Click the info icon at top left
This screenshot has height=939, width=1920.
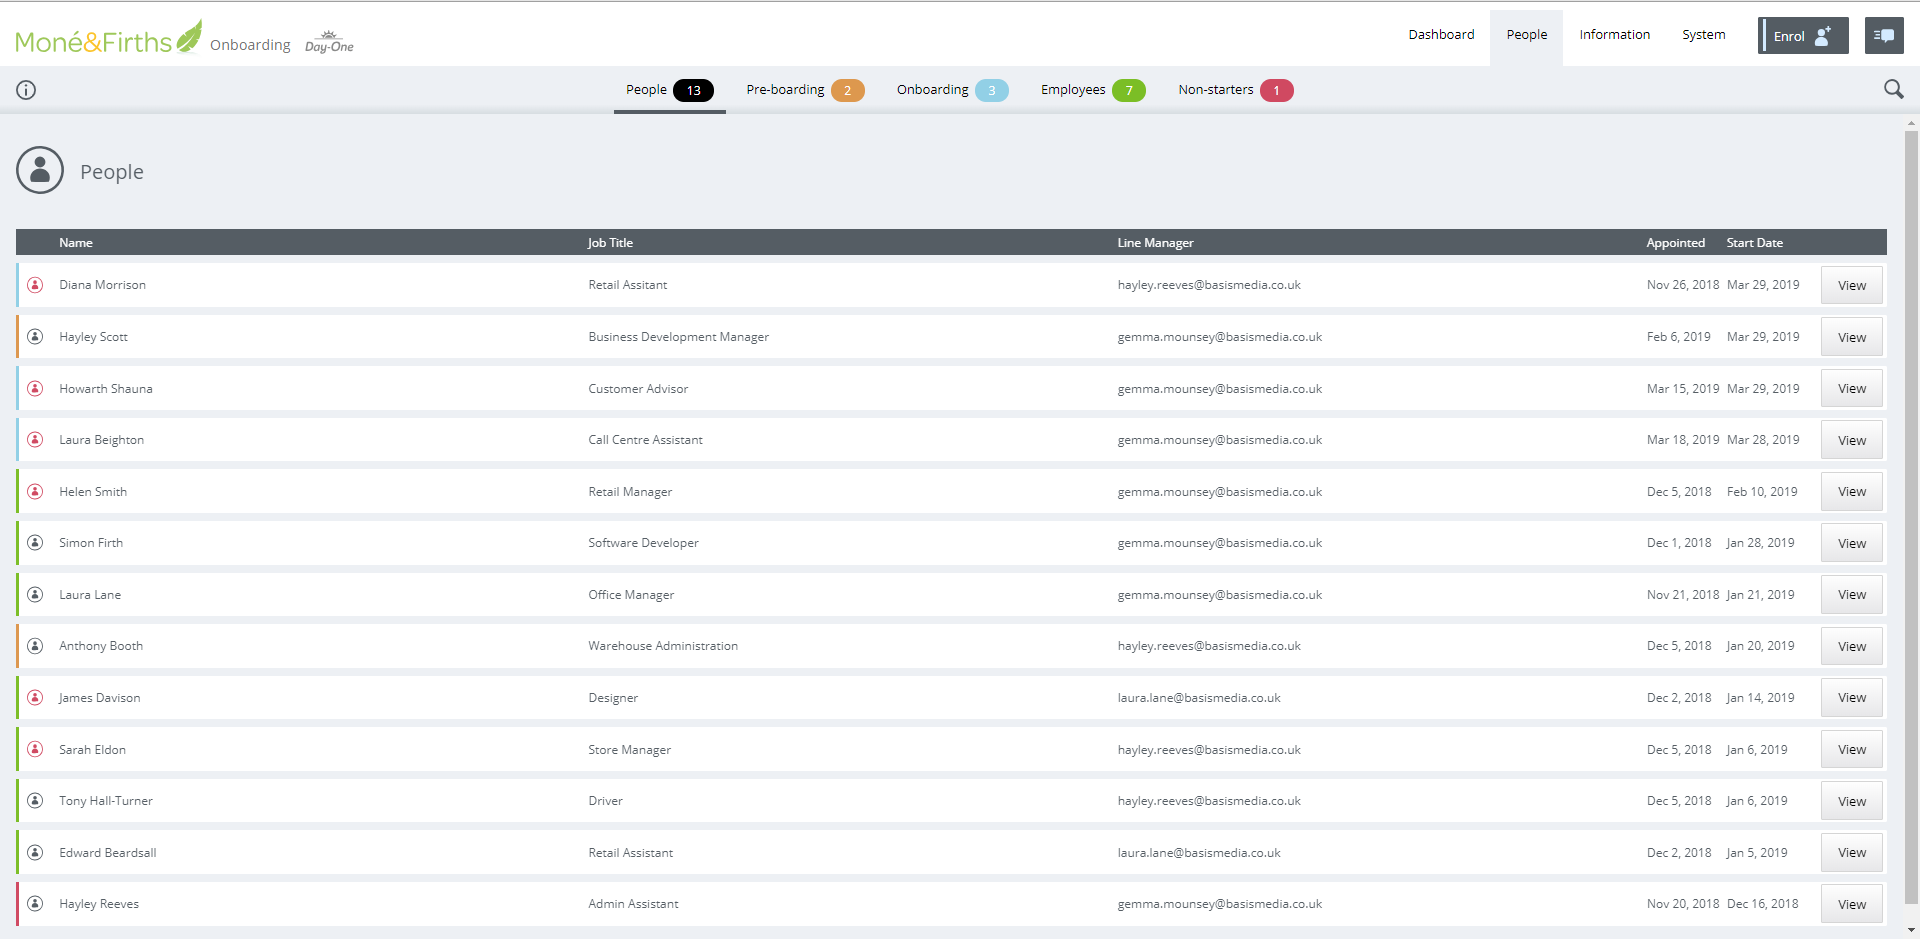pyautogui.click(x=26, y=90)
